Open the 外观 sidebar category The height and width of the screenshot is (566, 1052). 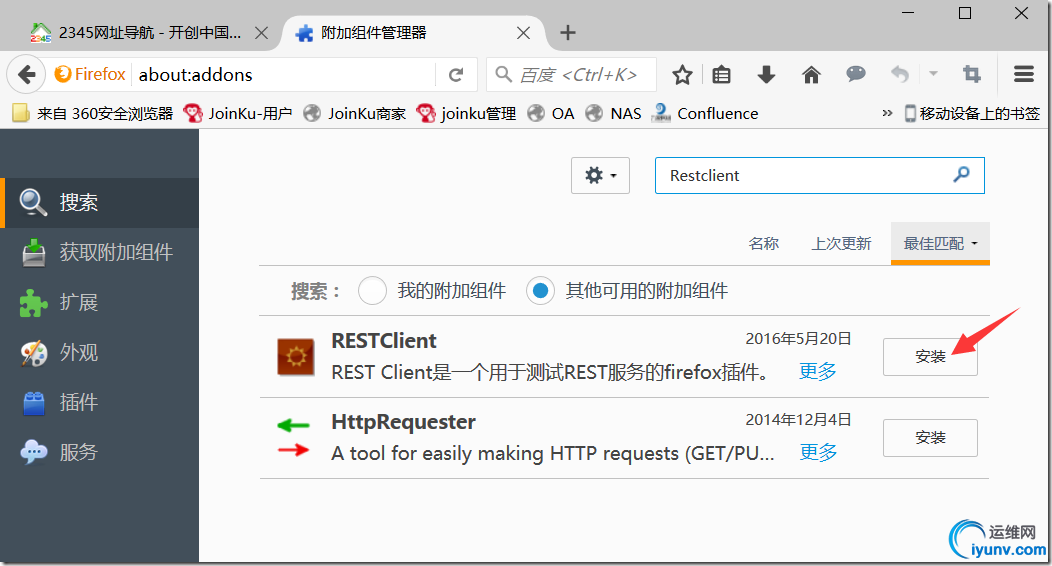[x=99, y=353]
